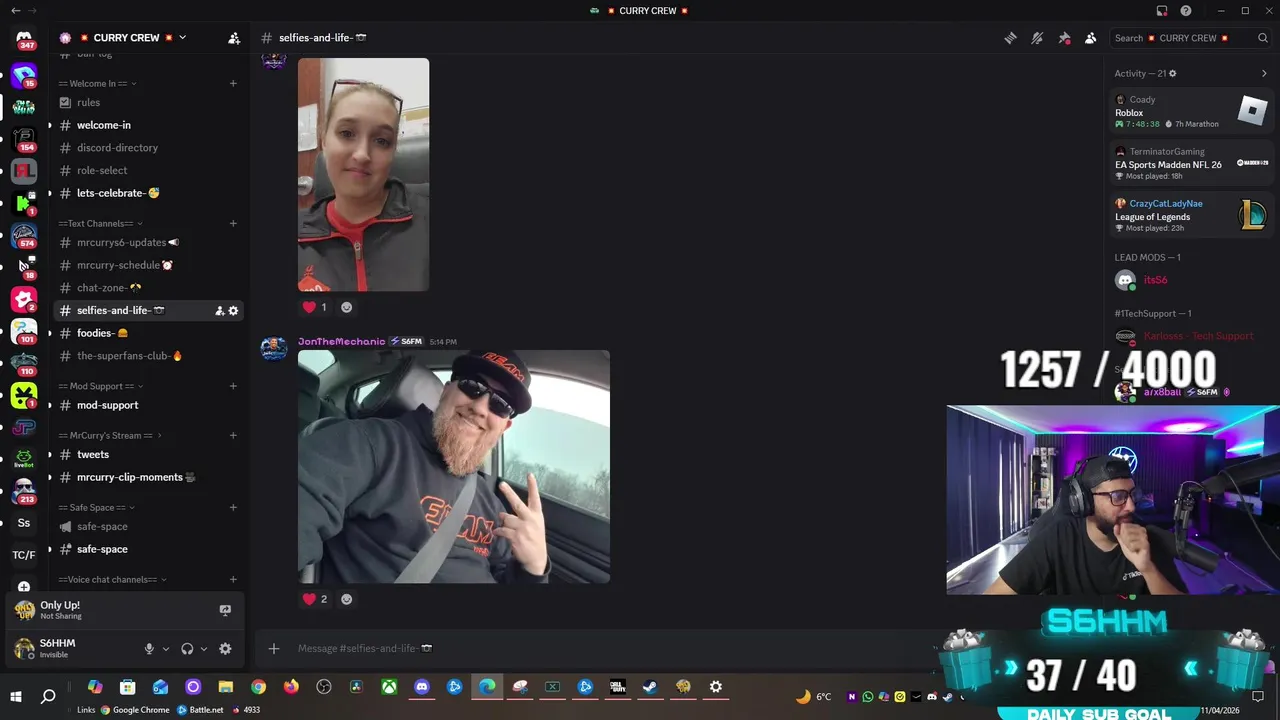The image size is (1280, 720).
Task: Open the woman's selfie image
Action: point(363,174)
